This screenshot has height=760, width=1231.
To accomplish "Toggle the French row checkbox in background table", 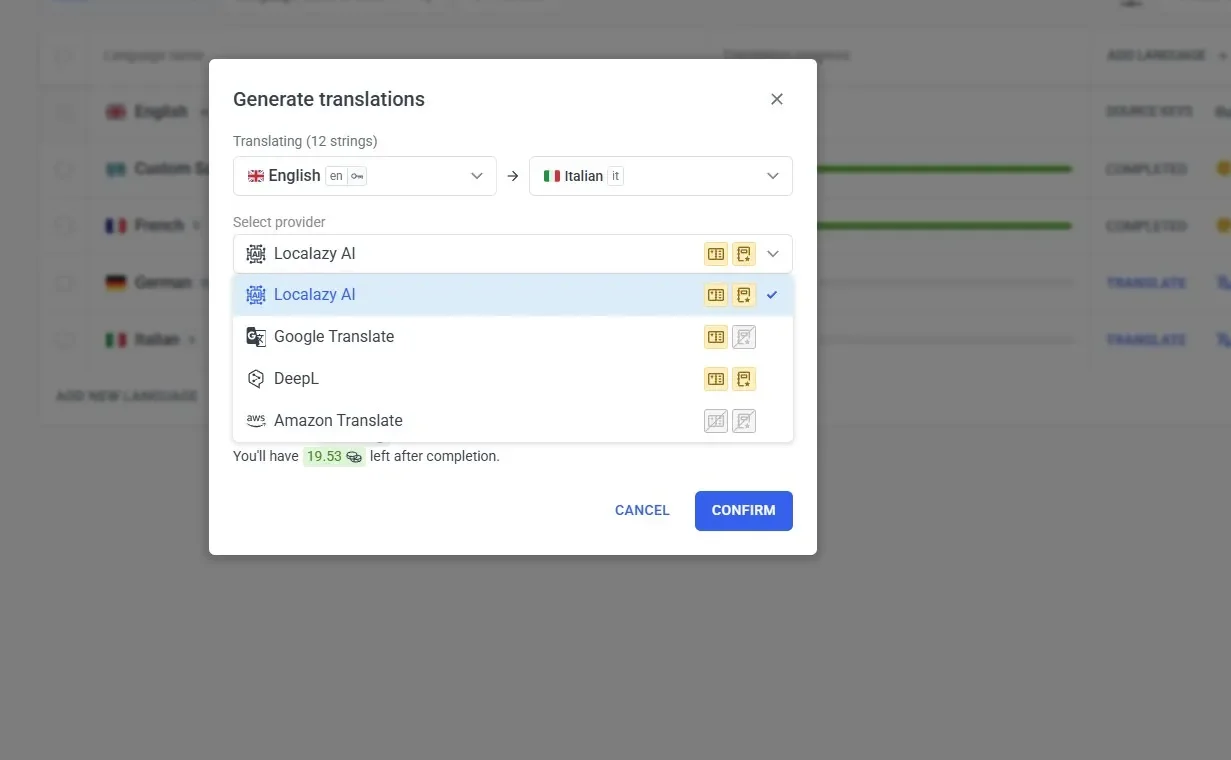I will click(x=64, y=226).
